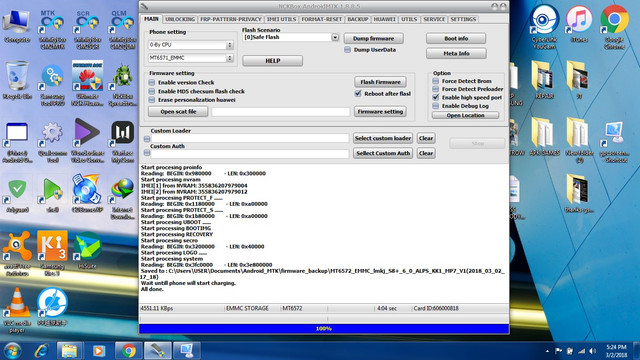
Task: Open the New folder (2) icon
Action: click(579, 140)
